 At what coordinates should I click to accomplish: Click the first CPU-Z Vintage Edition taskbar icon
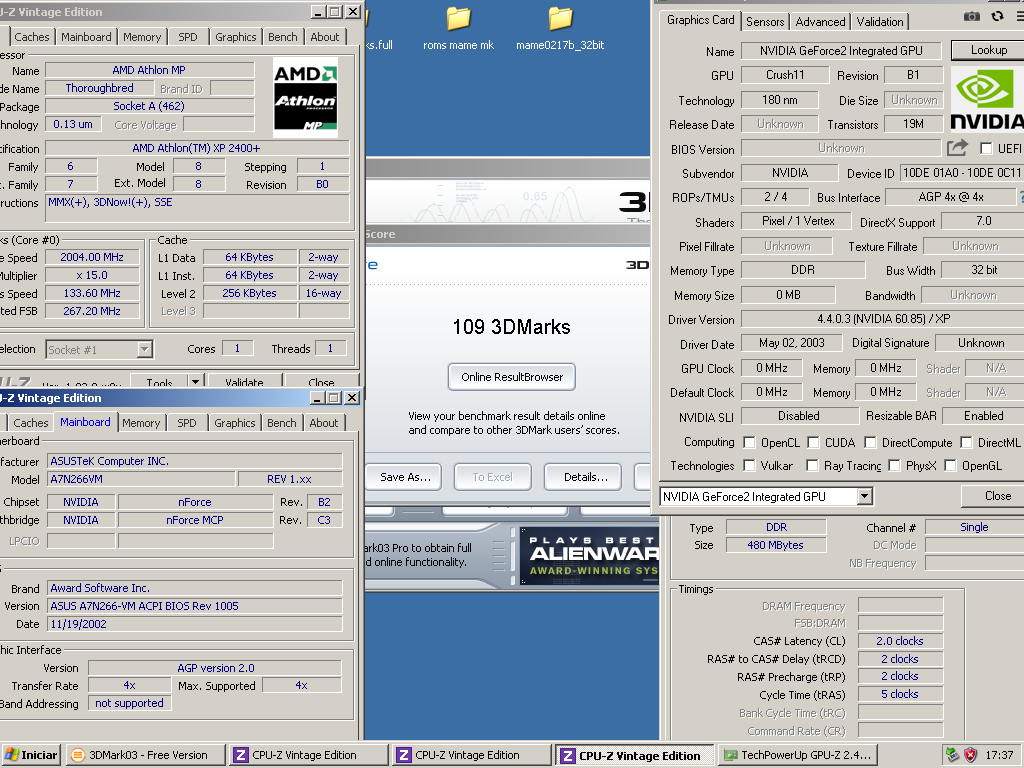tap(308, 755)
